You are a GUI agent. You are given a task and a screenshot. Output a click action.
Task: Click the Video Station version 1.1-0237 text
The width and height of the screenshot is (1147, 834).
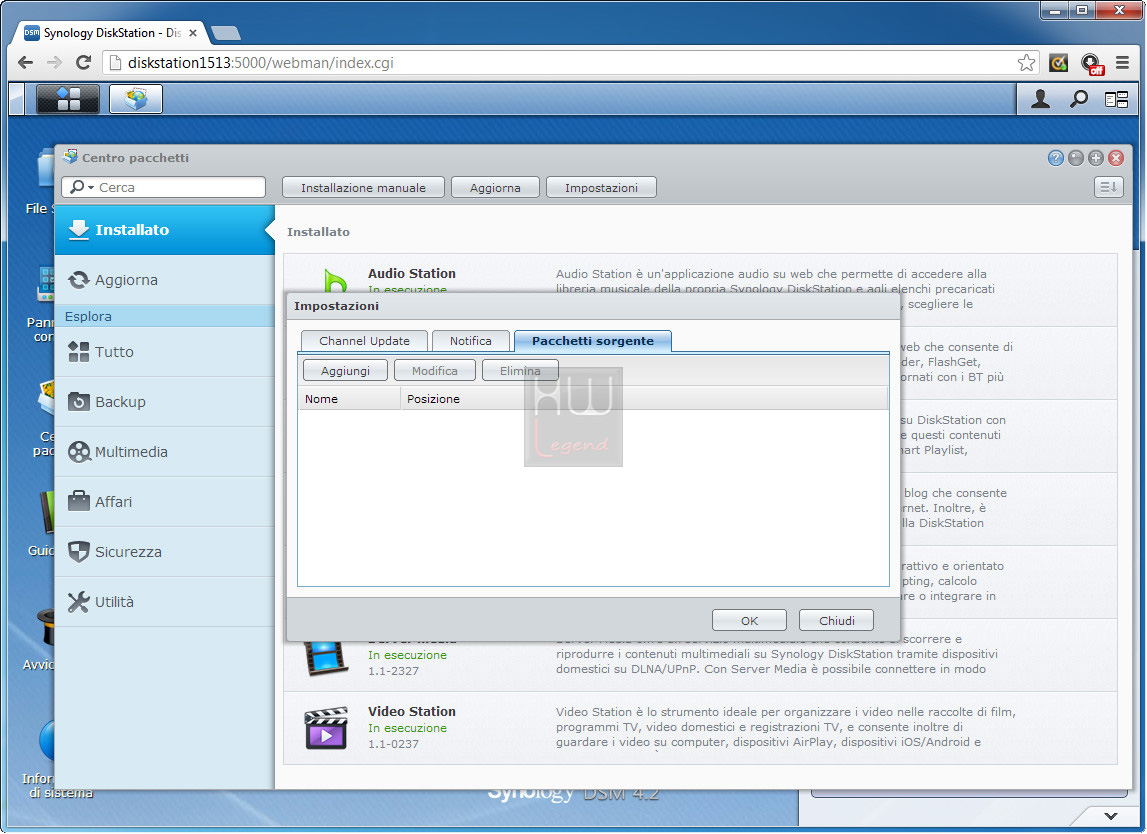tap(394, 744)
